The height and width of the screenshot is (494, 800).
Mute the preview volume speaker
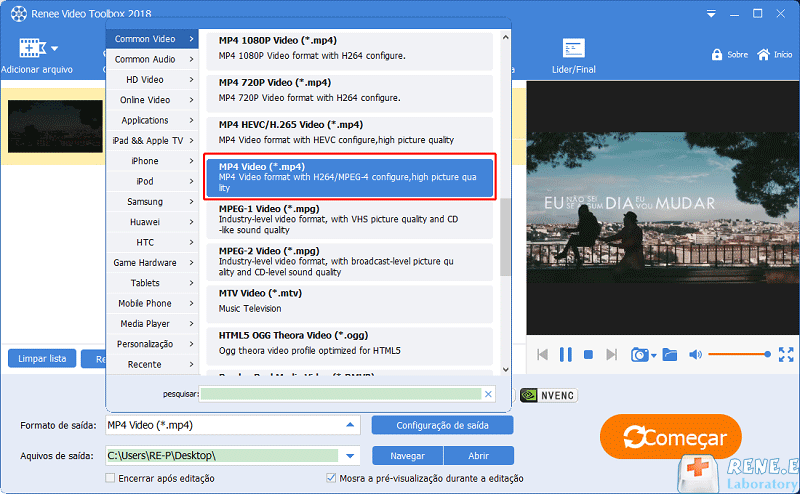695,354
